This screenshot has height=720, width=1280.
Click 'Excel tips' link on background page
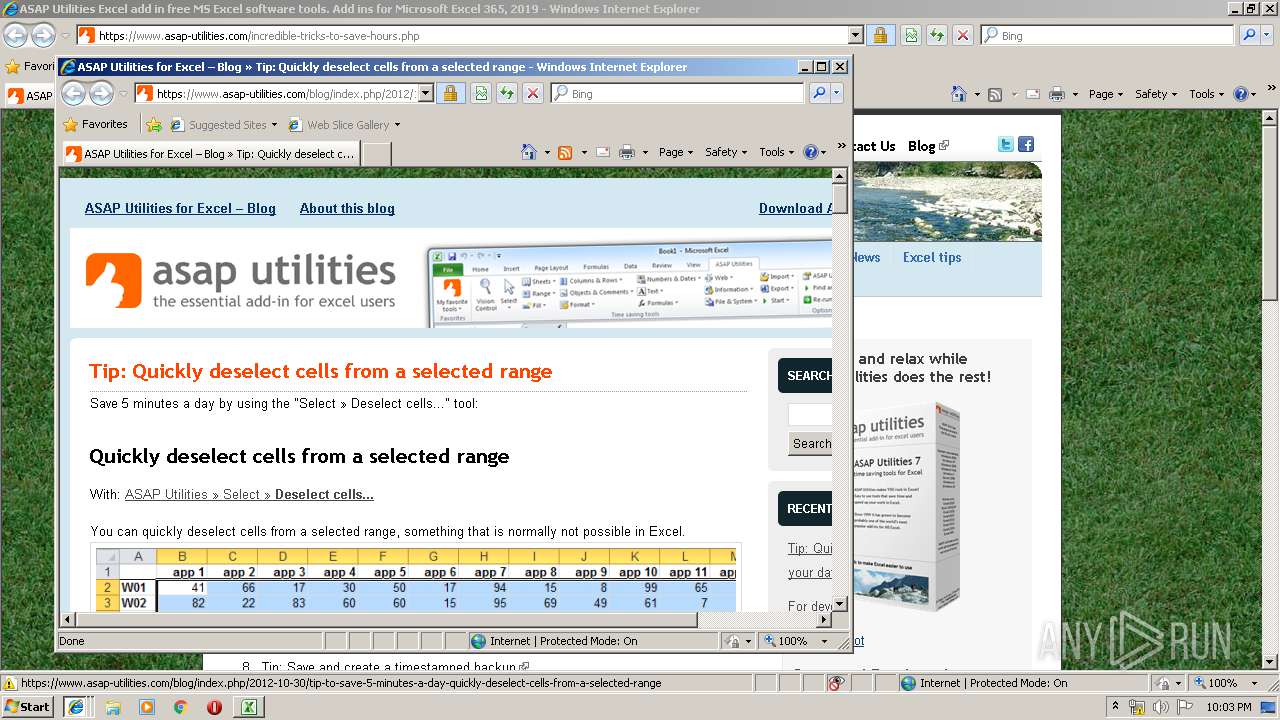(x=932, y=257)
